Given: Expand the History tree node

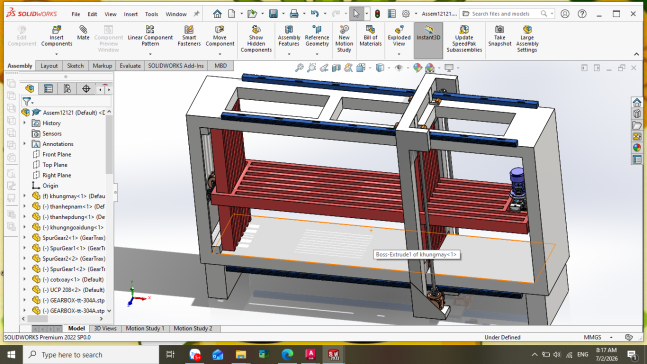Looking at the screenshot, I should [24, 123].
